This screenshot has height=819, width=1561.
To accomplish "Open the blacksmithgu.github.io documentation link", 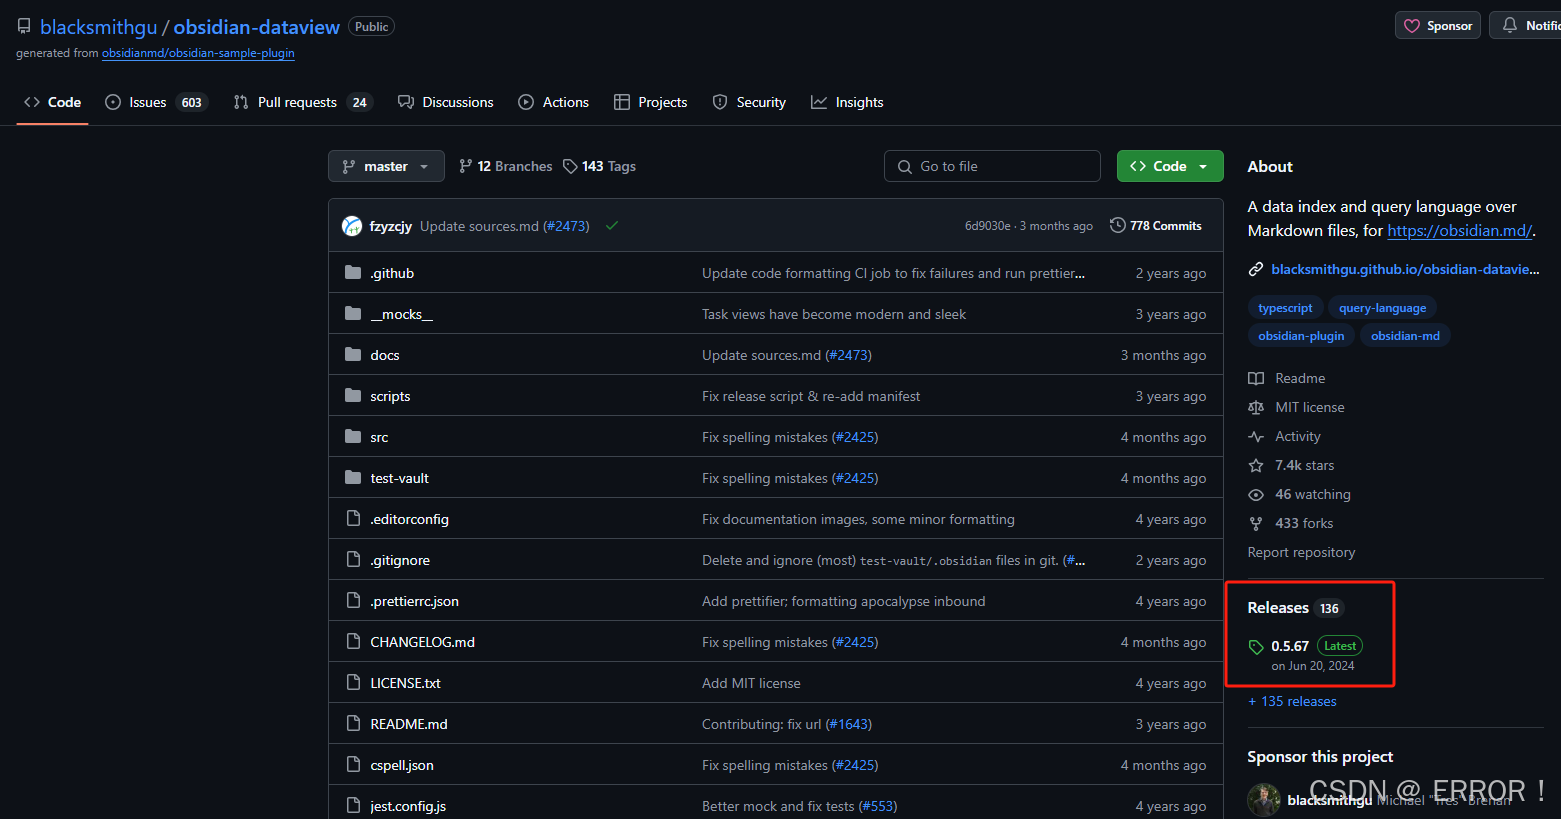I will click(x=1405, y=269).
